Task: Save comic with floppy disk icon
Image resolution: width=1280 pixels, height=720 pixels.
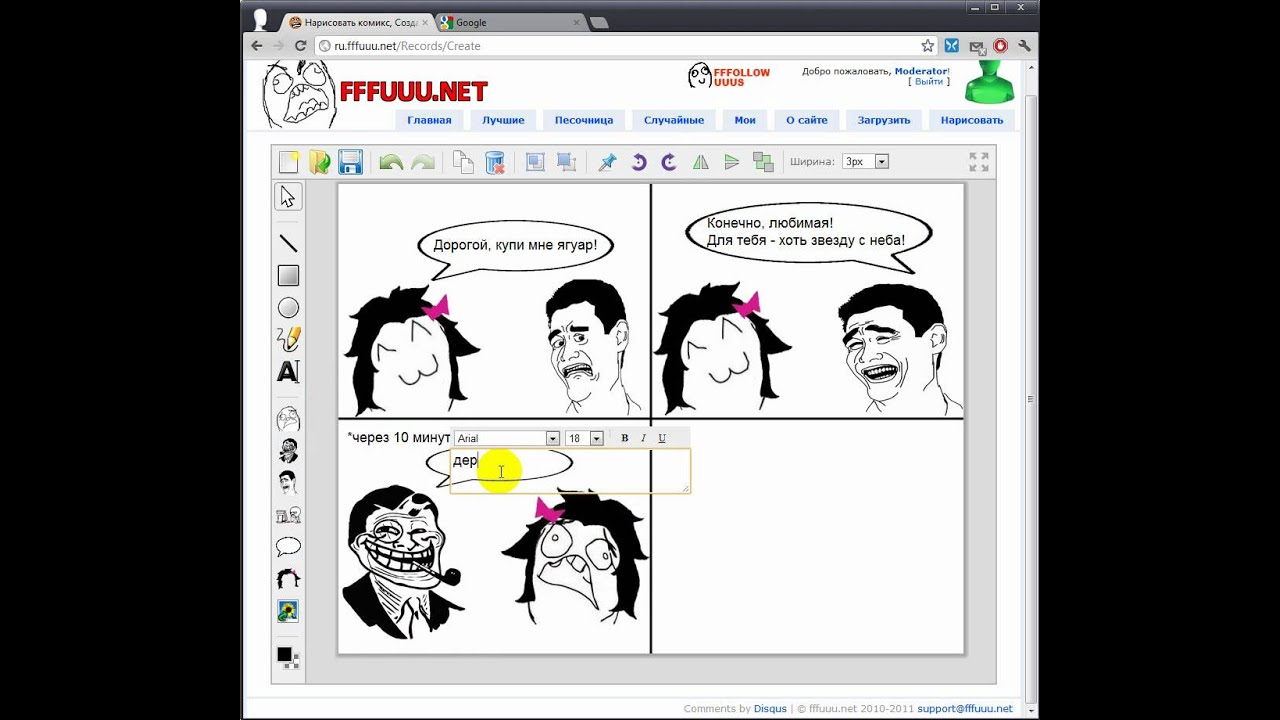Action: pyautogui.click(x=350, y=162)
